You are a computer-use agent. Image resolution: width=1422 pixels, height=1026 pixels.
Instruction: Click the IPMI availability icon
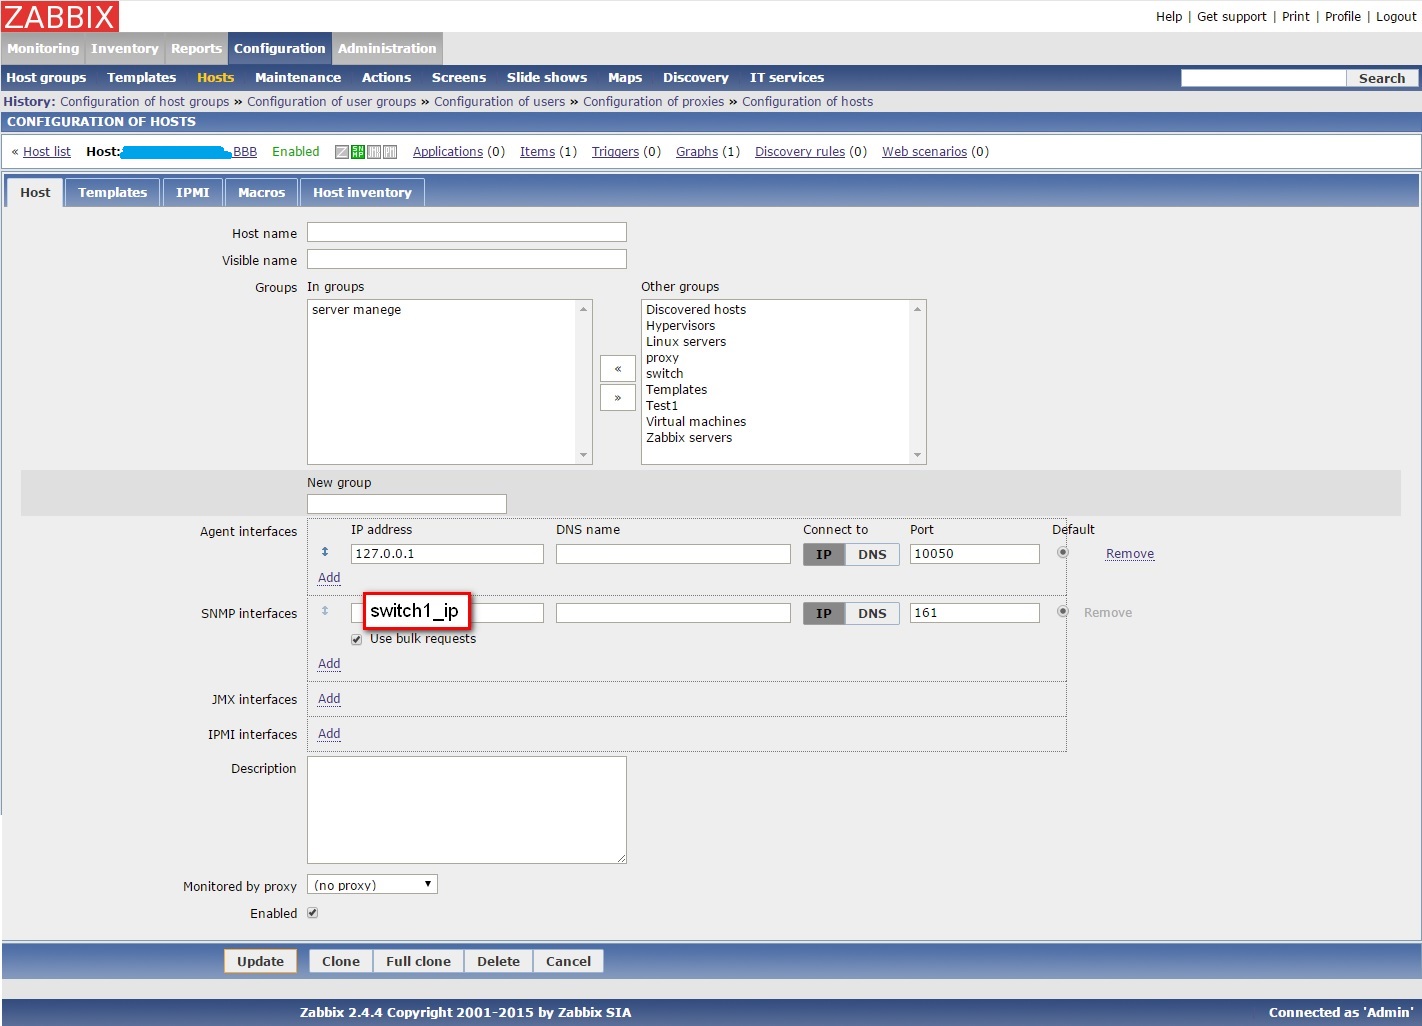pos(390,152)
